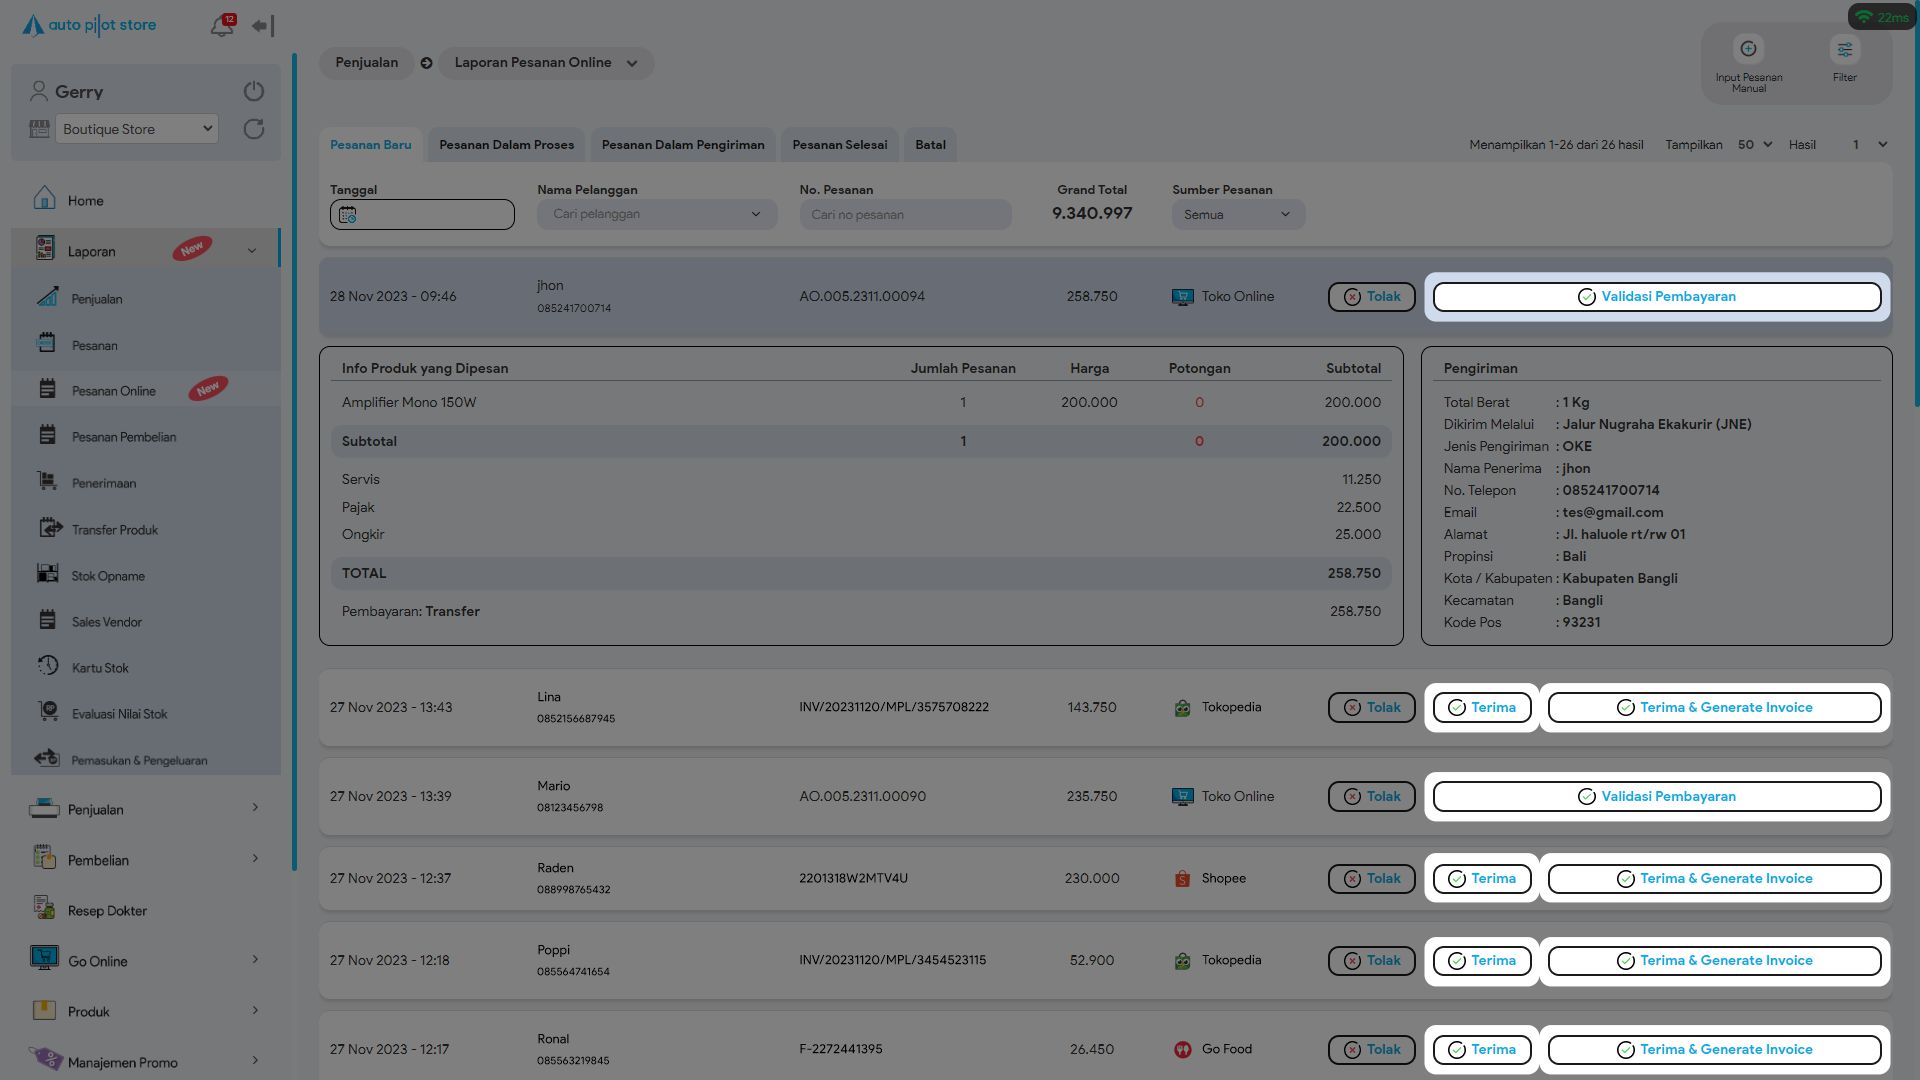Change Tampilkan 50 results dropdown

tap(1754, 145)
